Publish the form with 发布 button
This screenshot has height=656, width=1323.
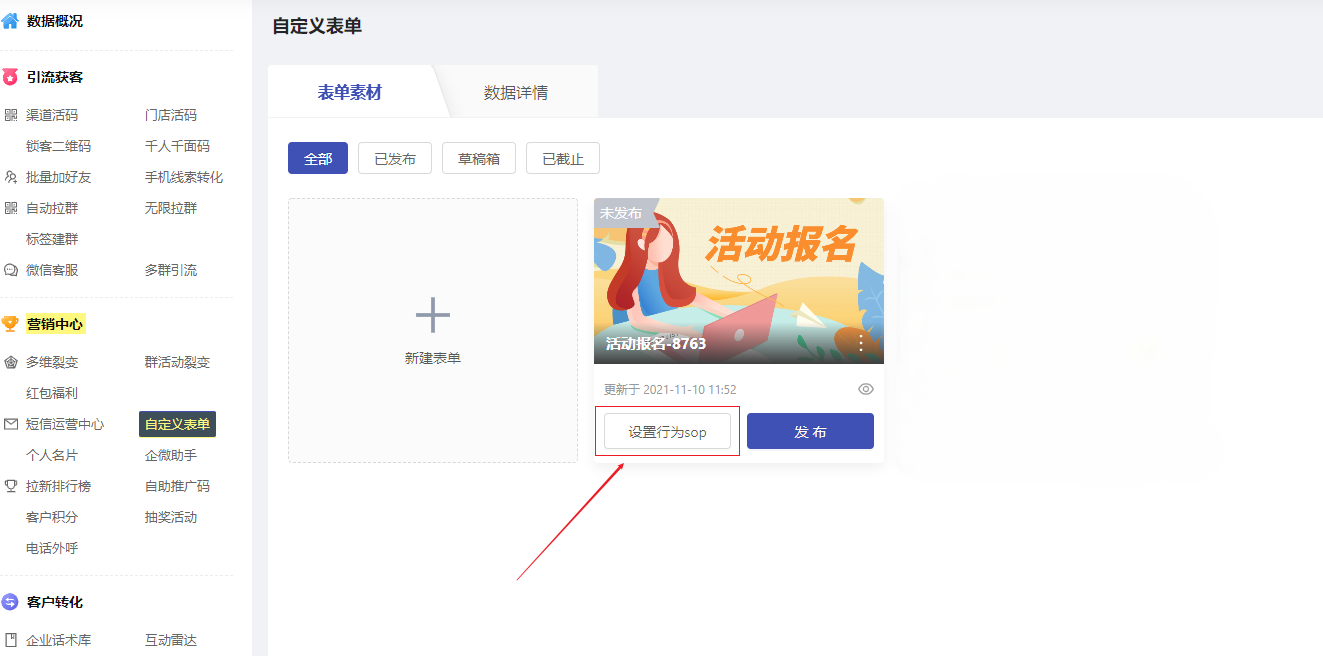tap(810, 432)
